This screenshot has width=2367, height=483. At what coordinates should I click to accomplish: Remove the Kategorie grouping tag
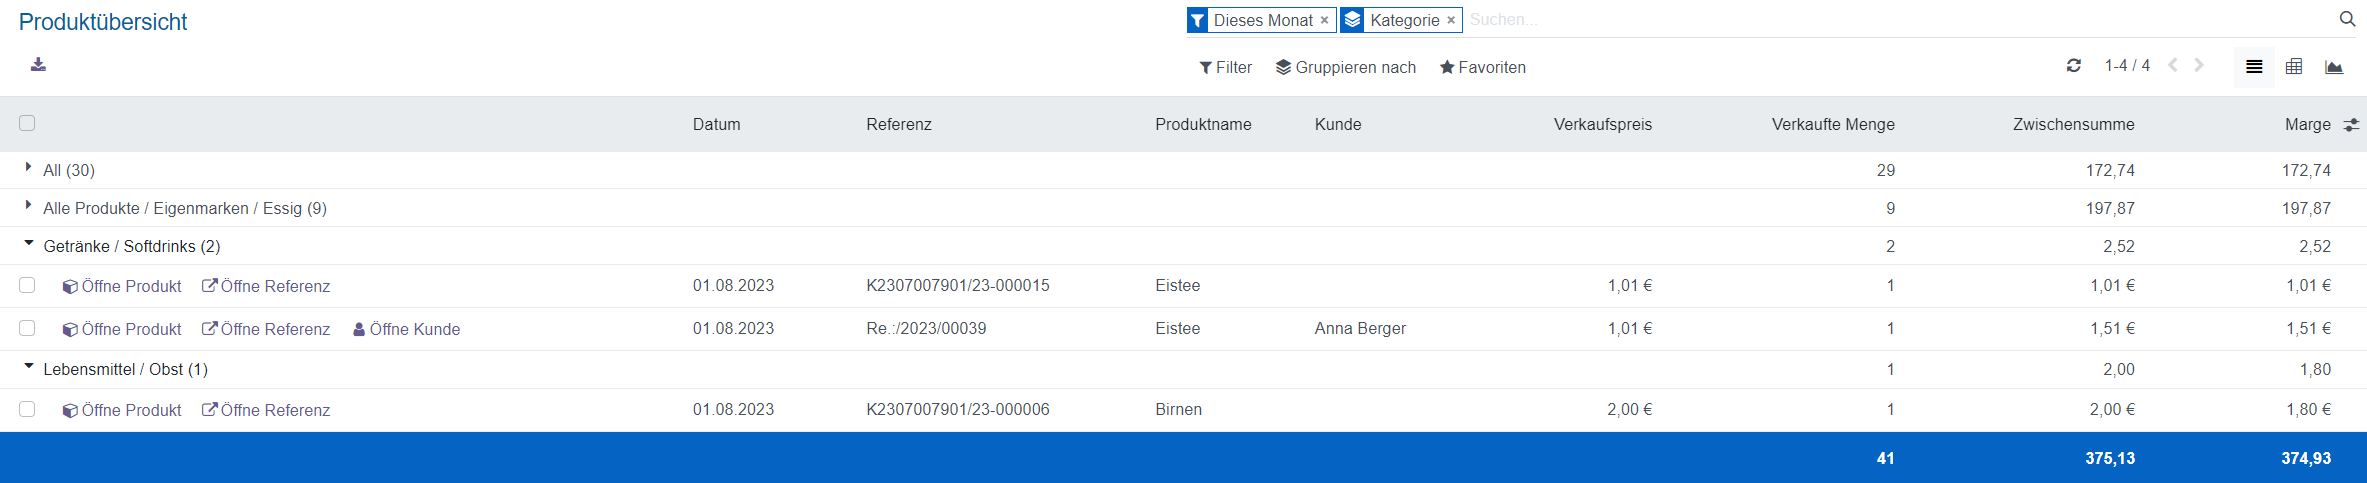[1451, 20]
